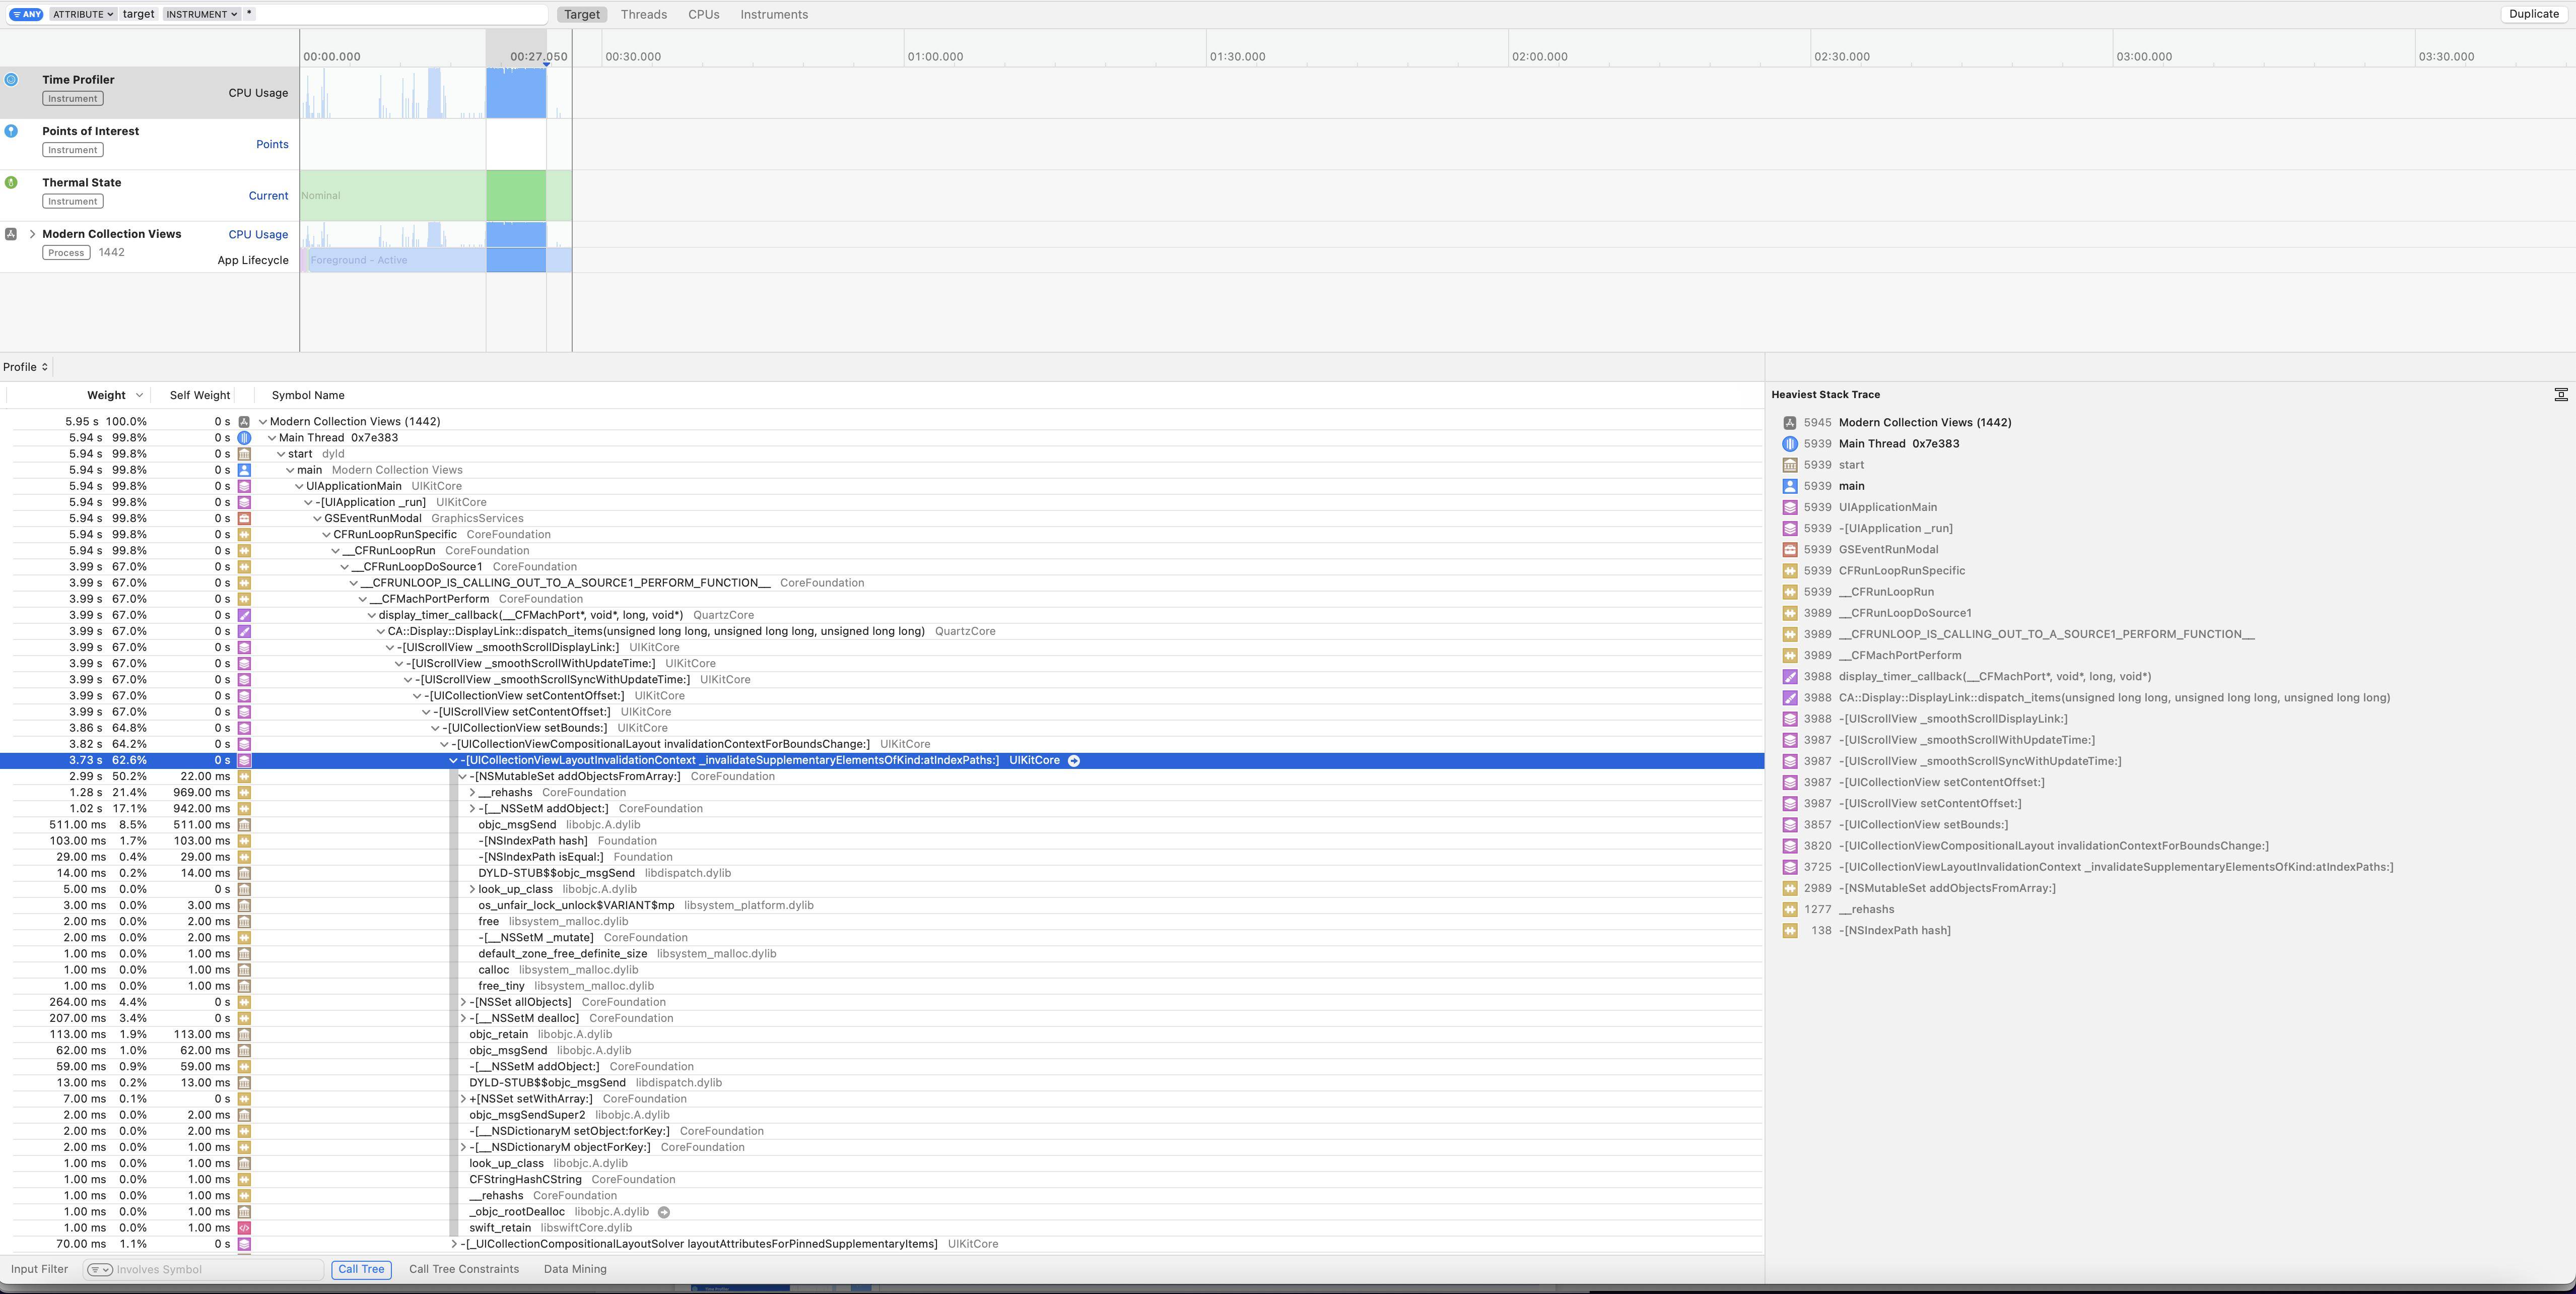The image size is (2576, 1294).
Task: Open the Call Tree Constraints settings
Action: pos(464,1270)
